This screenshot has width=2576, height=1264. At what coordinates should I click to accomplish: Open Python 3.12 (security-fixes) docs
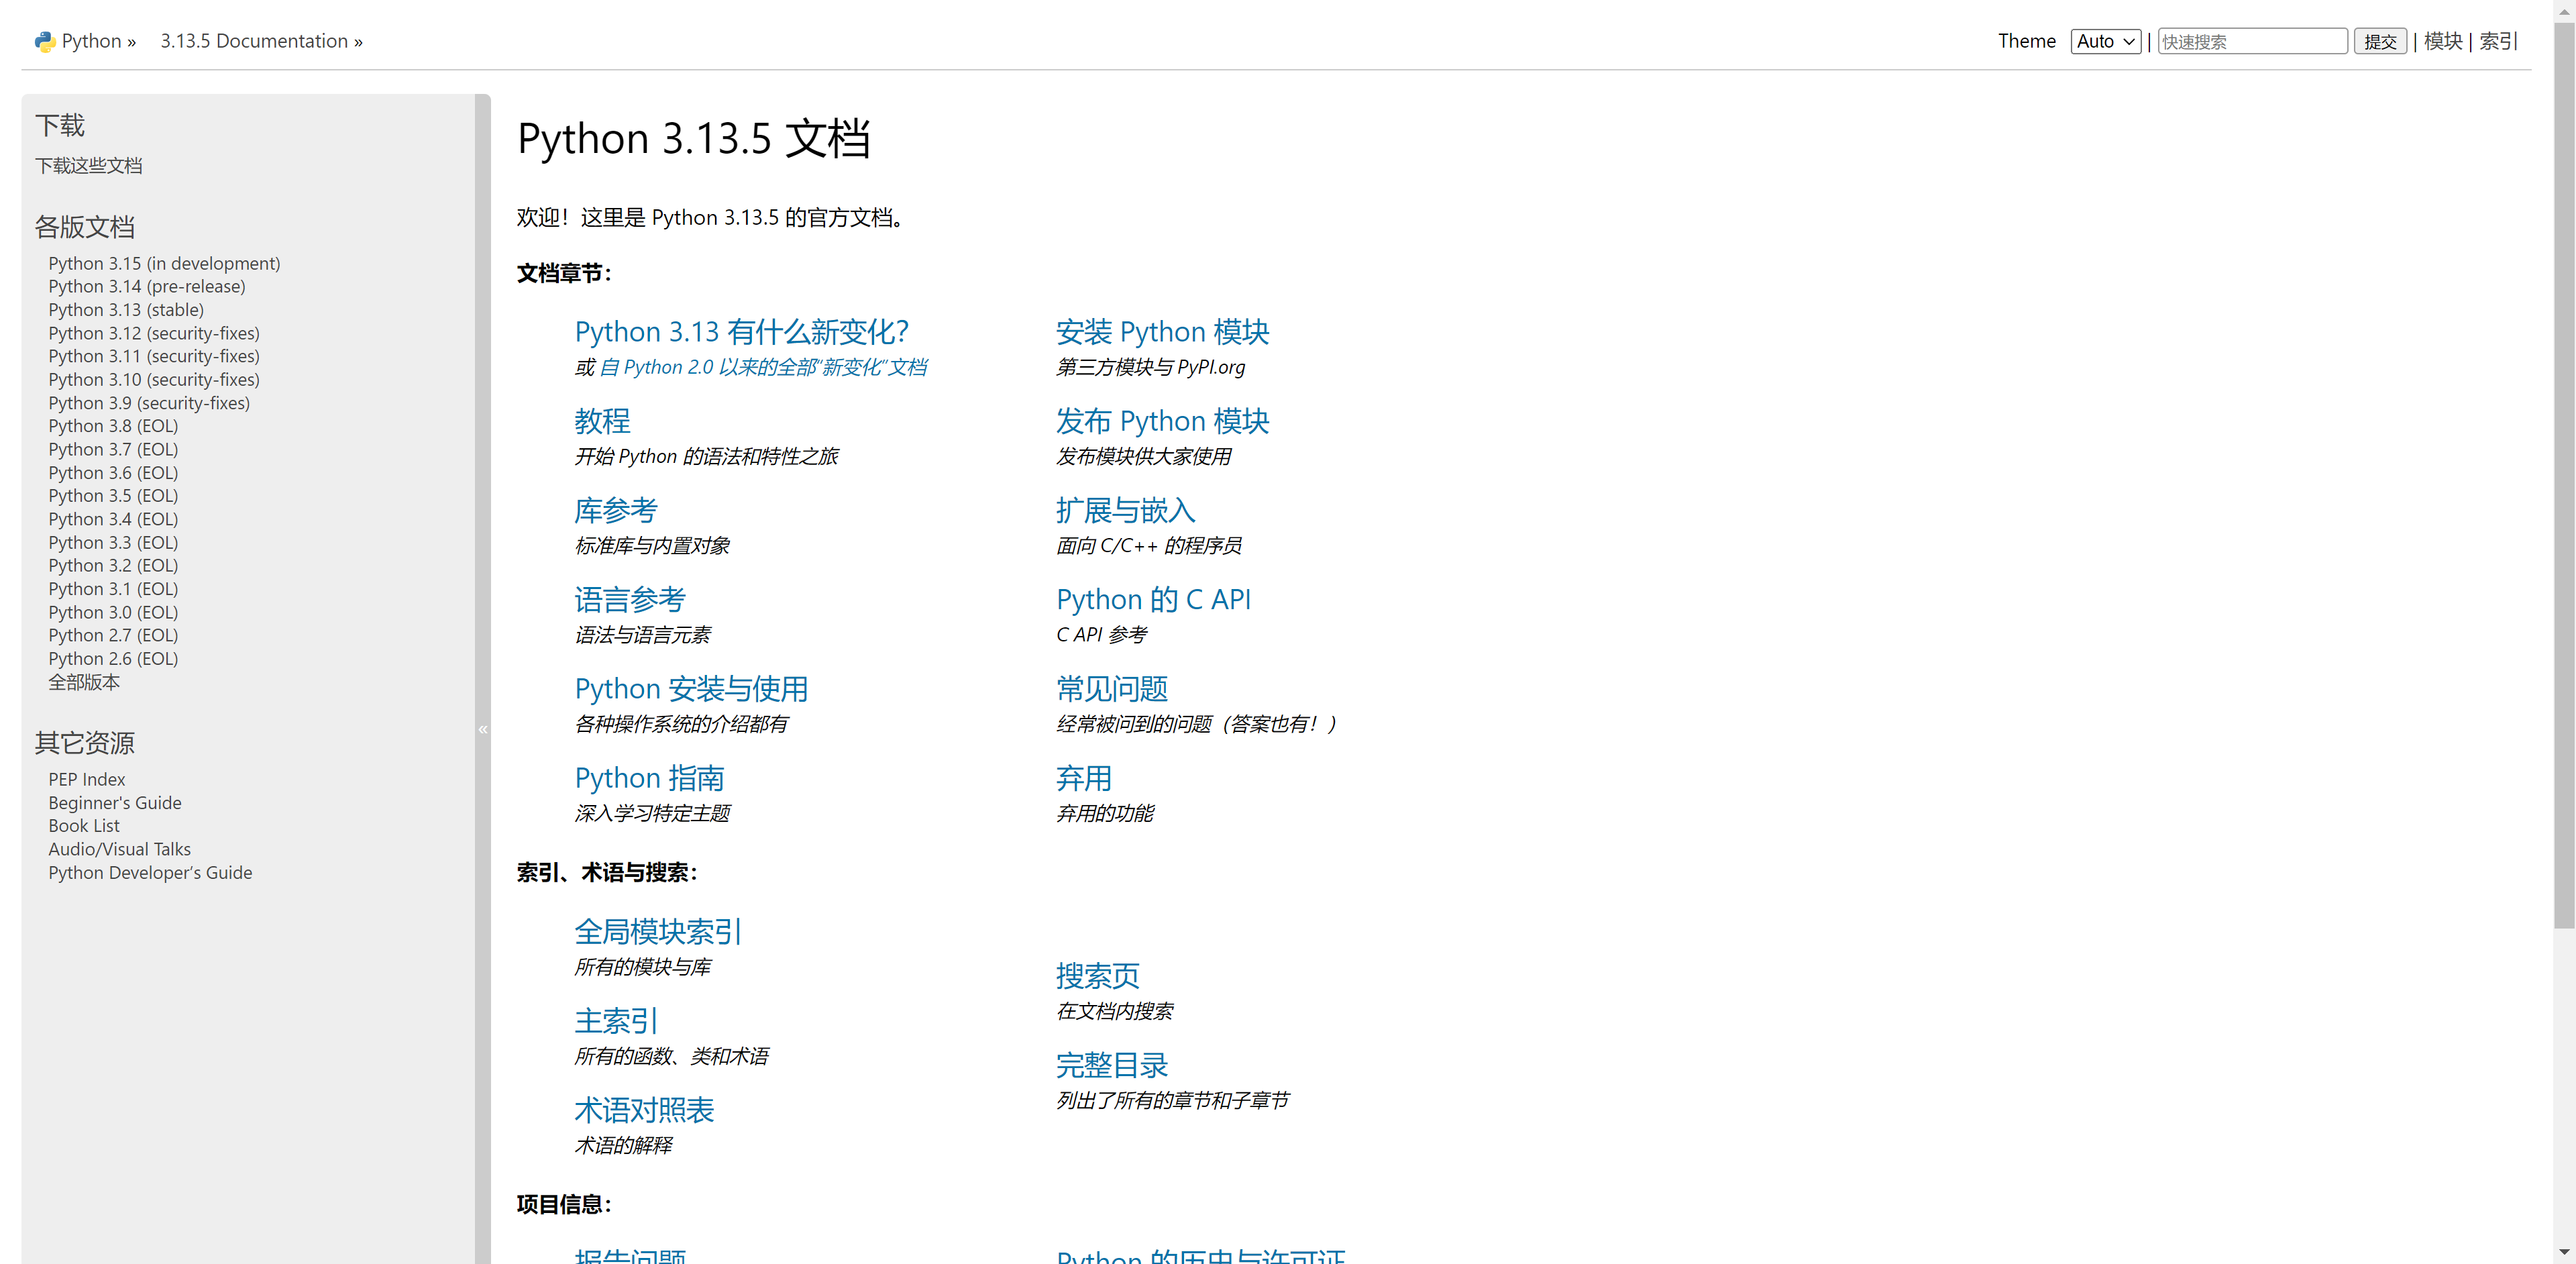pyautogui.click(x=154, y=333)
